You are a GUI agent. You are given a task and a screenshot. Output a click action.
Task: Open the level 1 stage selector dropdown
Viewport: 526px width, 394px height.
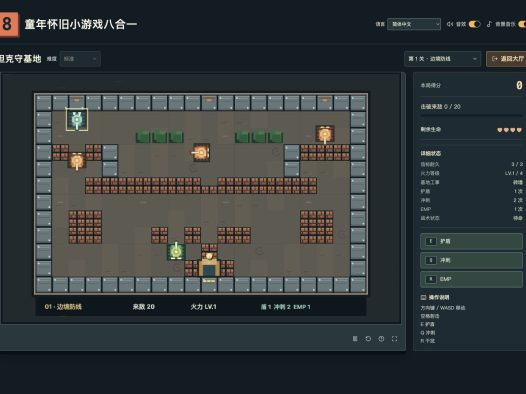coord(442,59)
